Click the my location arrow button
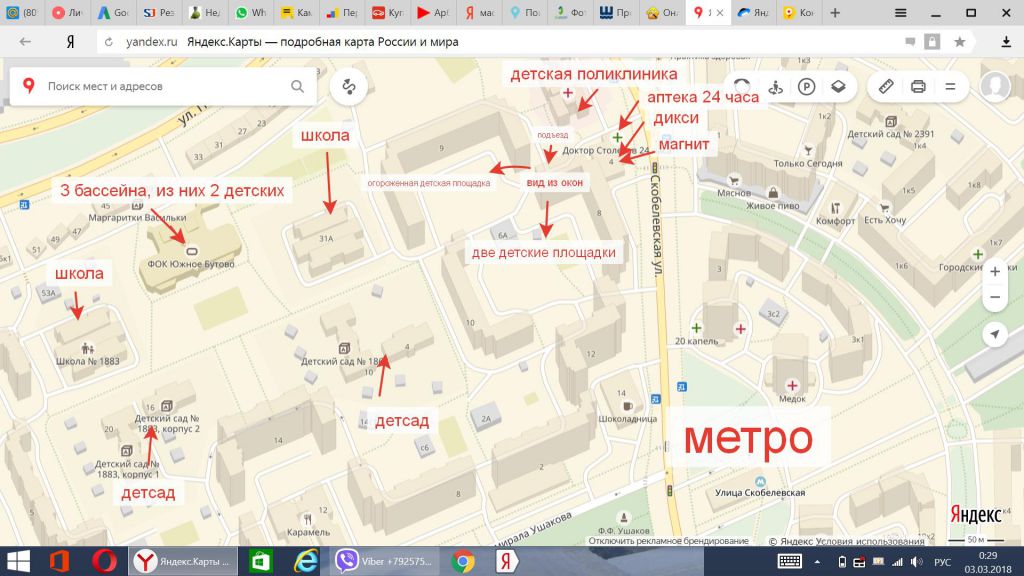 [x=995, y=335]
